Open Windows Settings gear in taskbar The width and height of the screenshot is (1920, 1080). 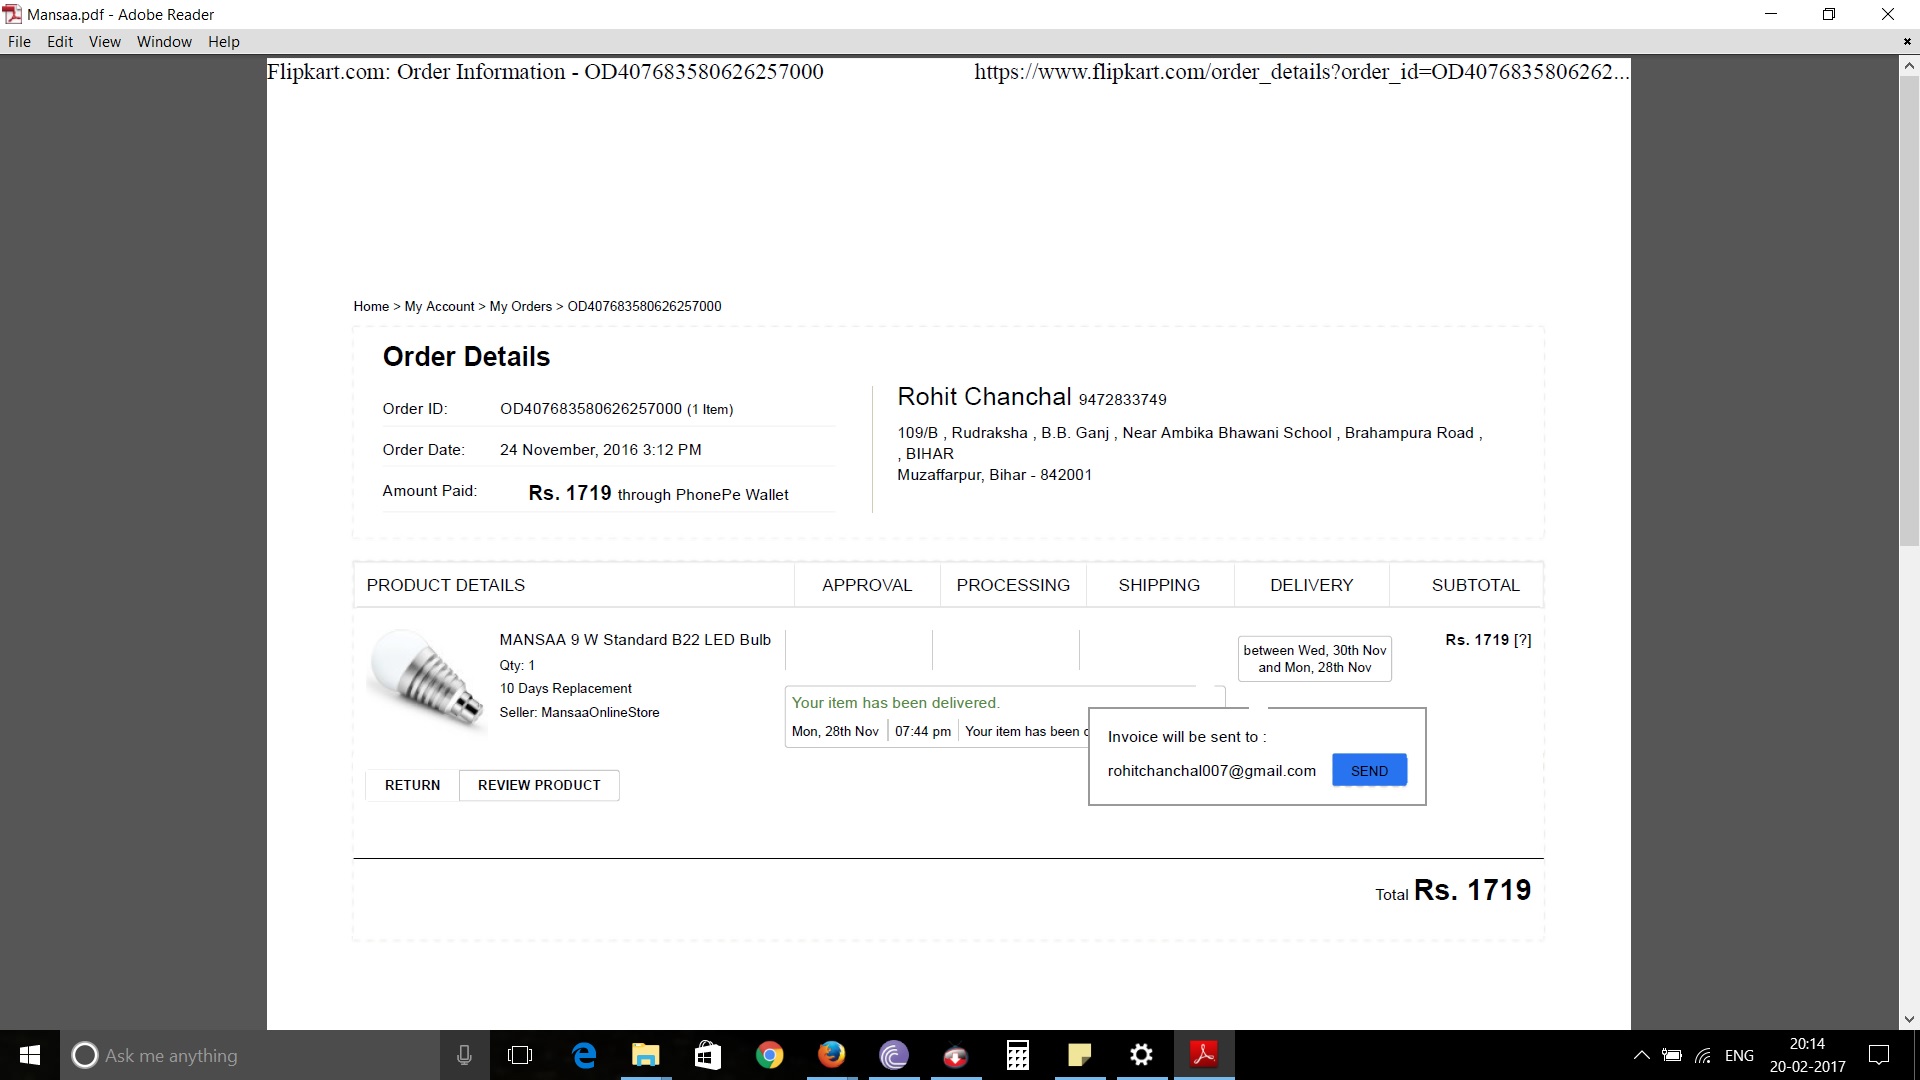(1141, 1055)
